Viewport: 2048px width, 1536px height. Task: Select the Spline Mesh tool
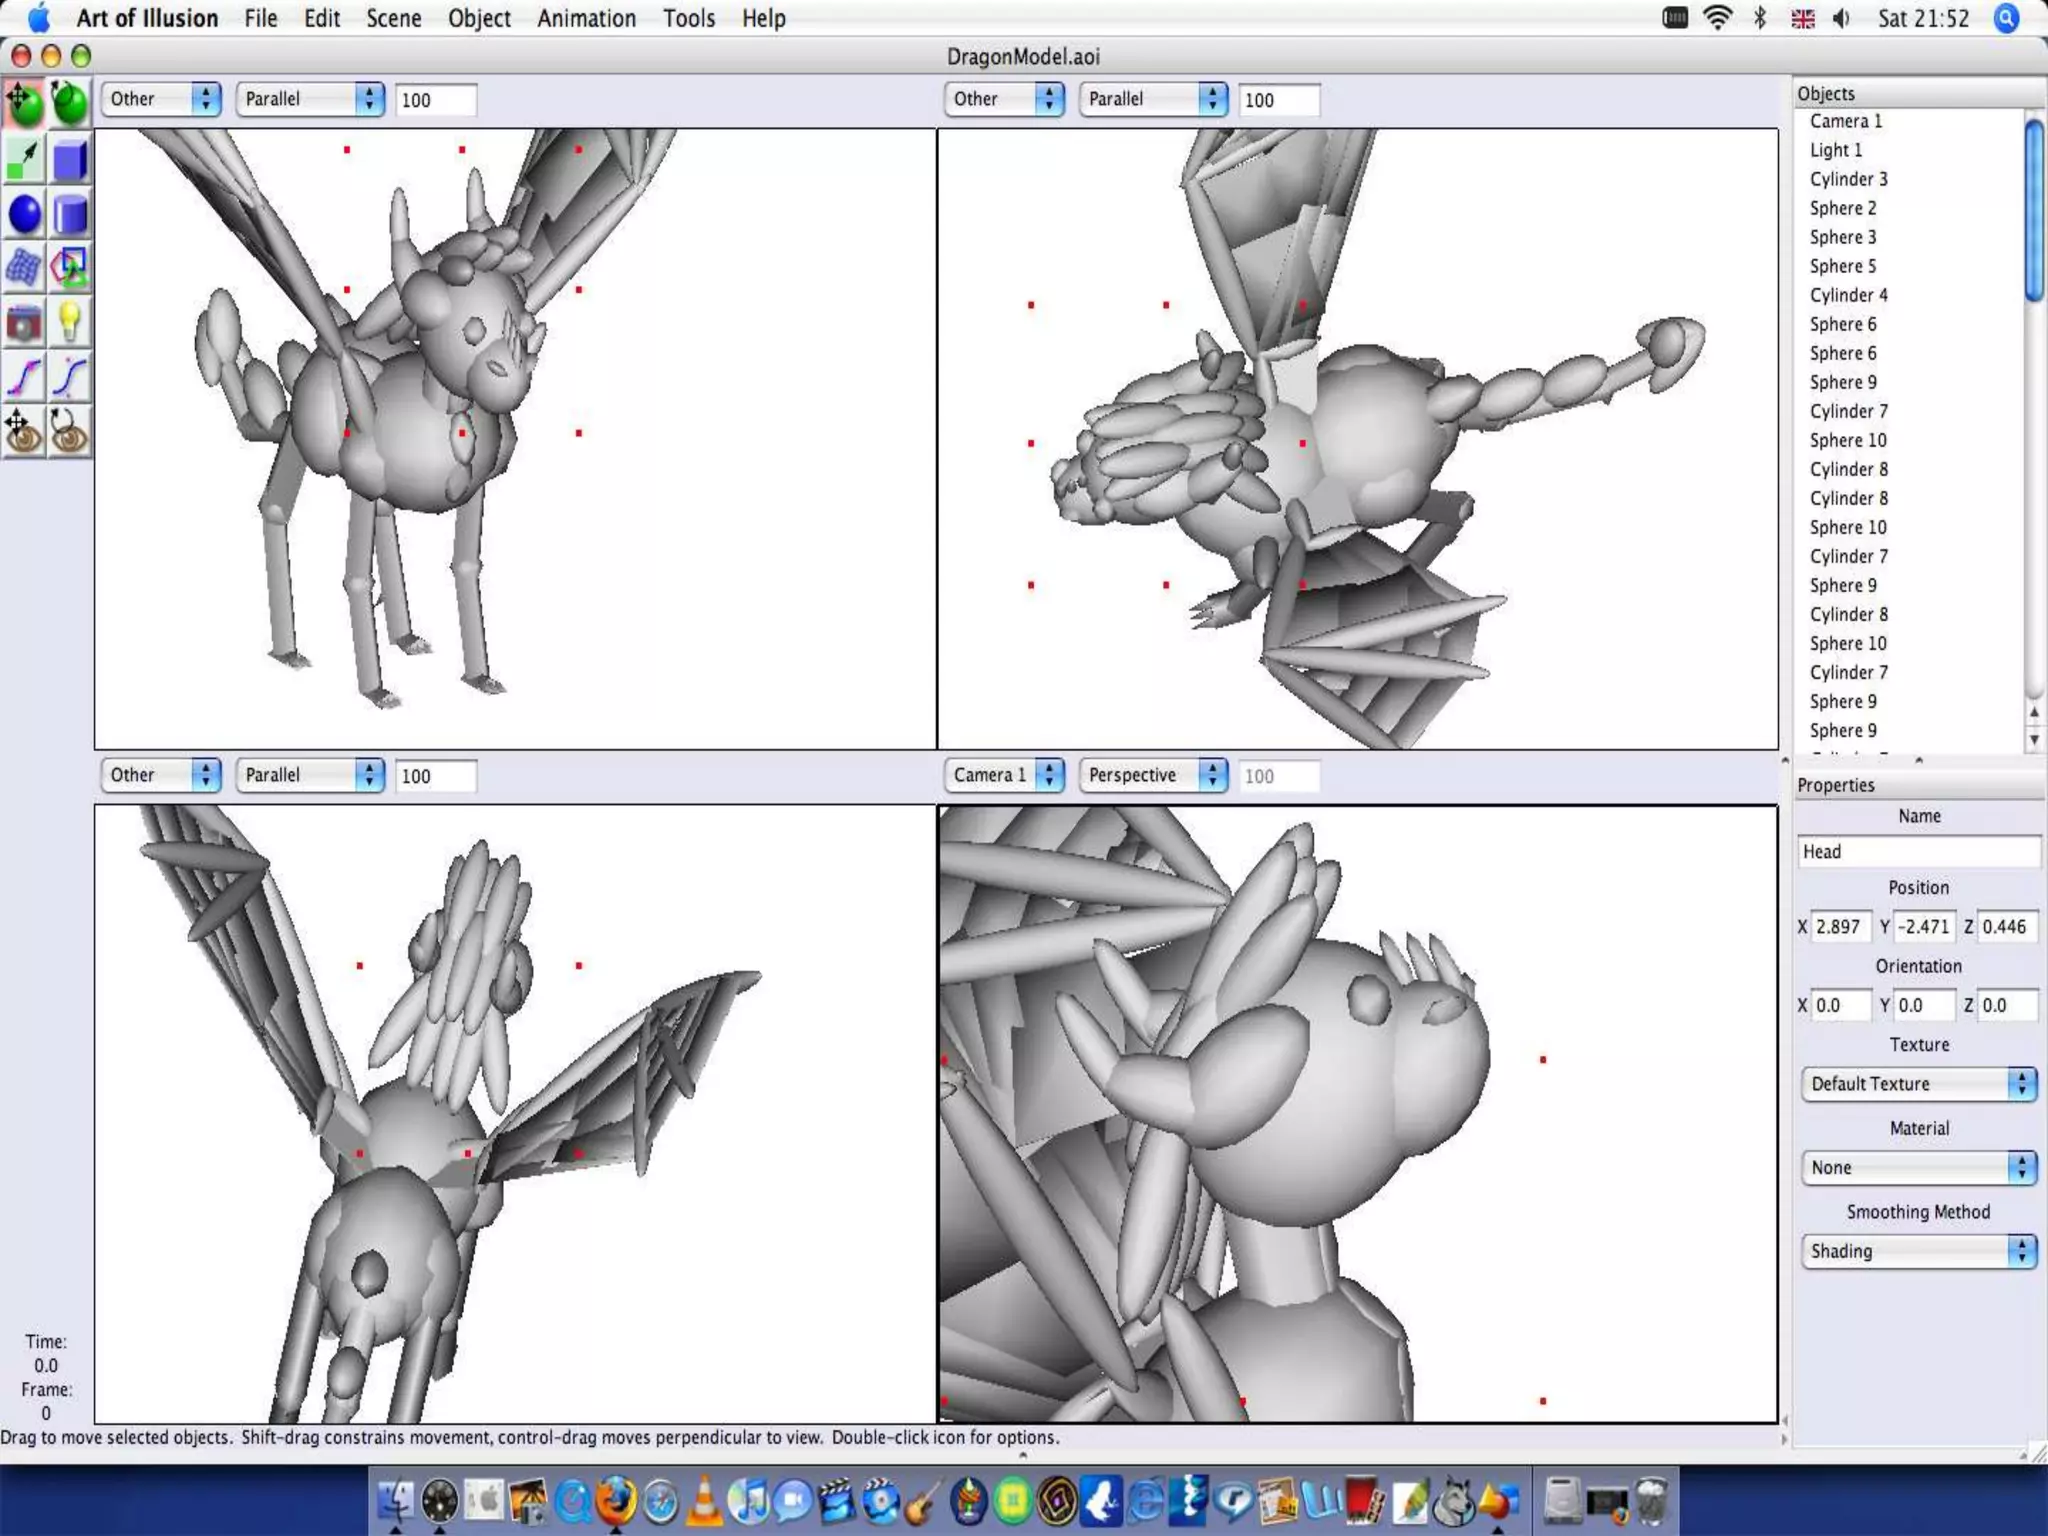[x=24, y=268]
